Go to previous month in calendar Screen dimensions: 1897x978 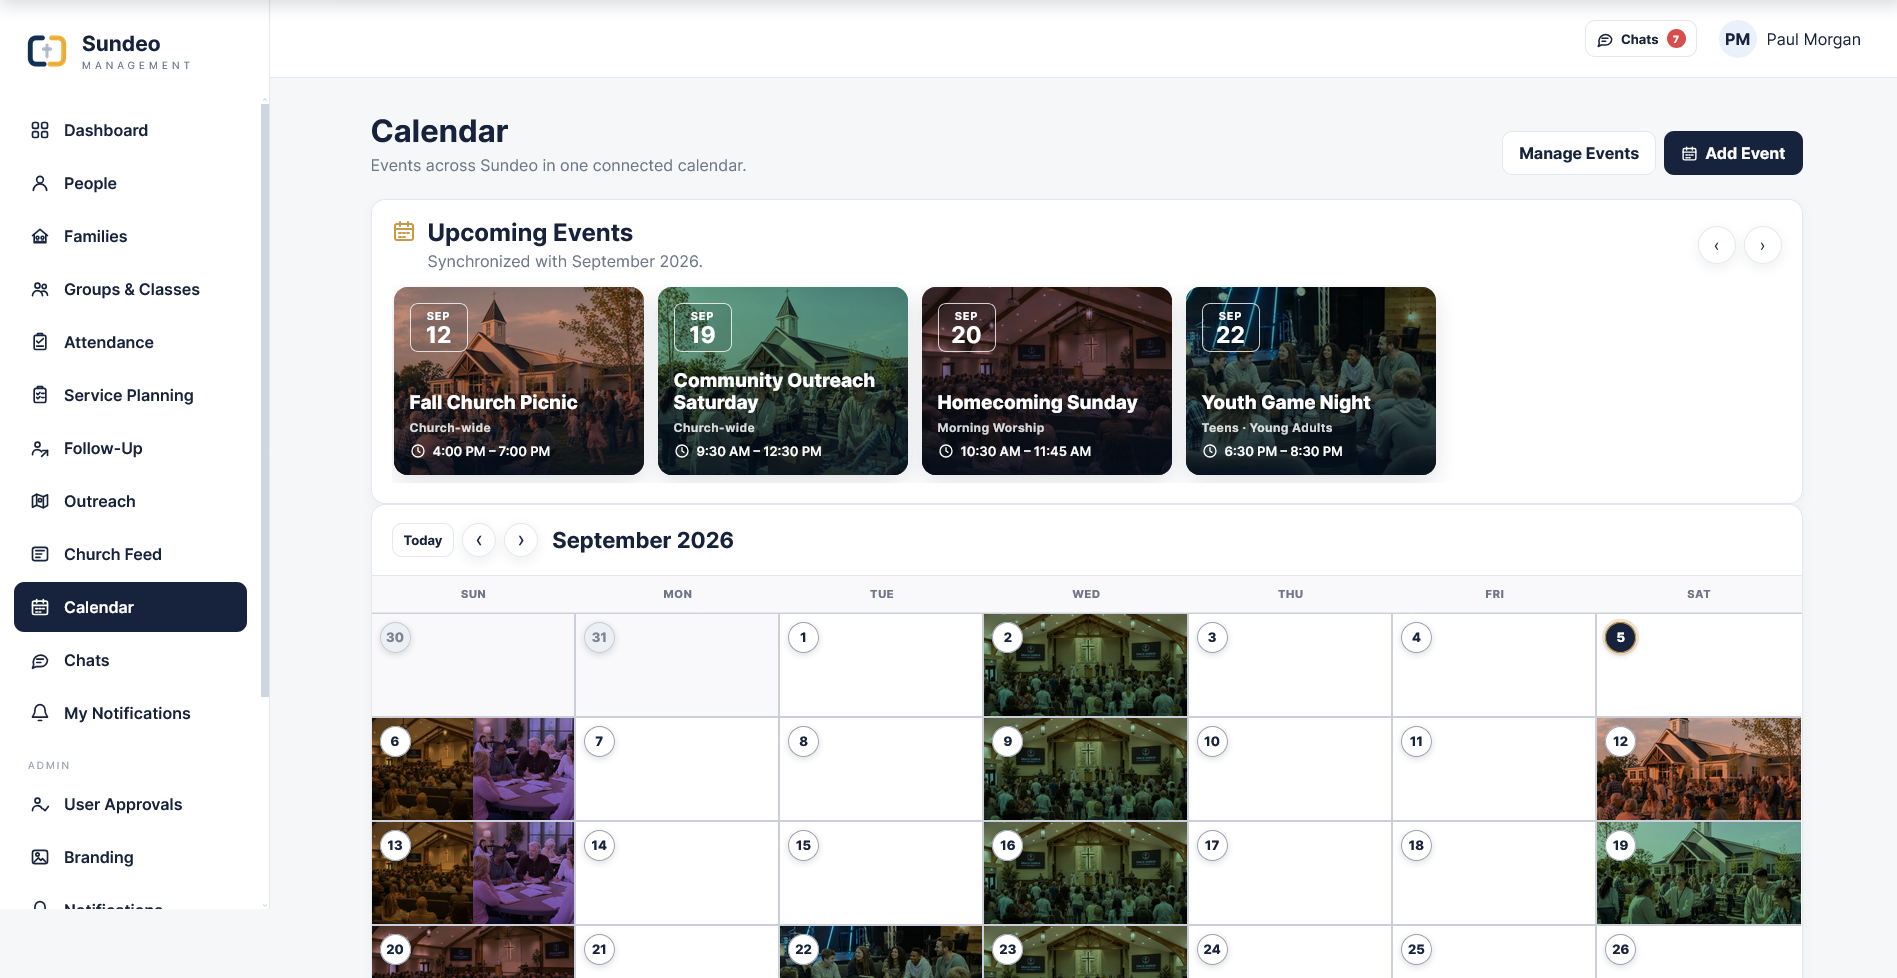[x=479, y=540]
